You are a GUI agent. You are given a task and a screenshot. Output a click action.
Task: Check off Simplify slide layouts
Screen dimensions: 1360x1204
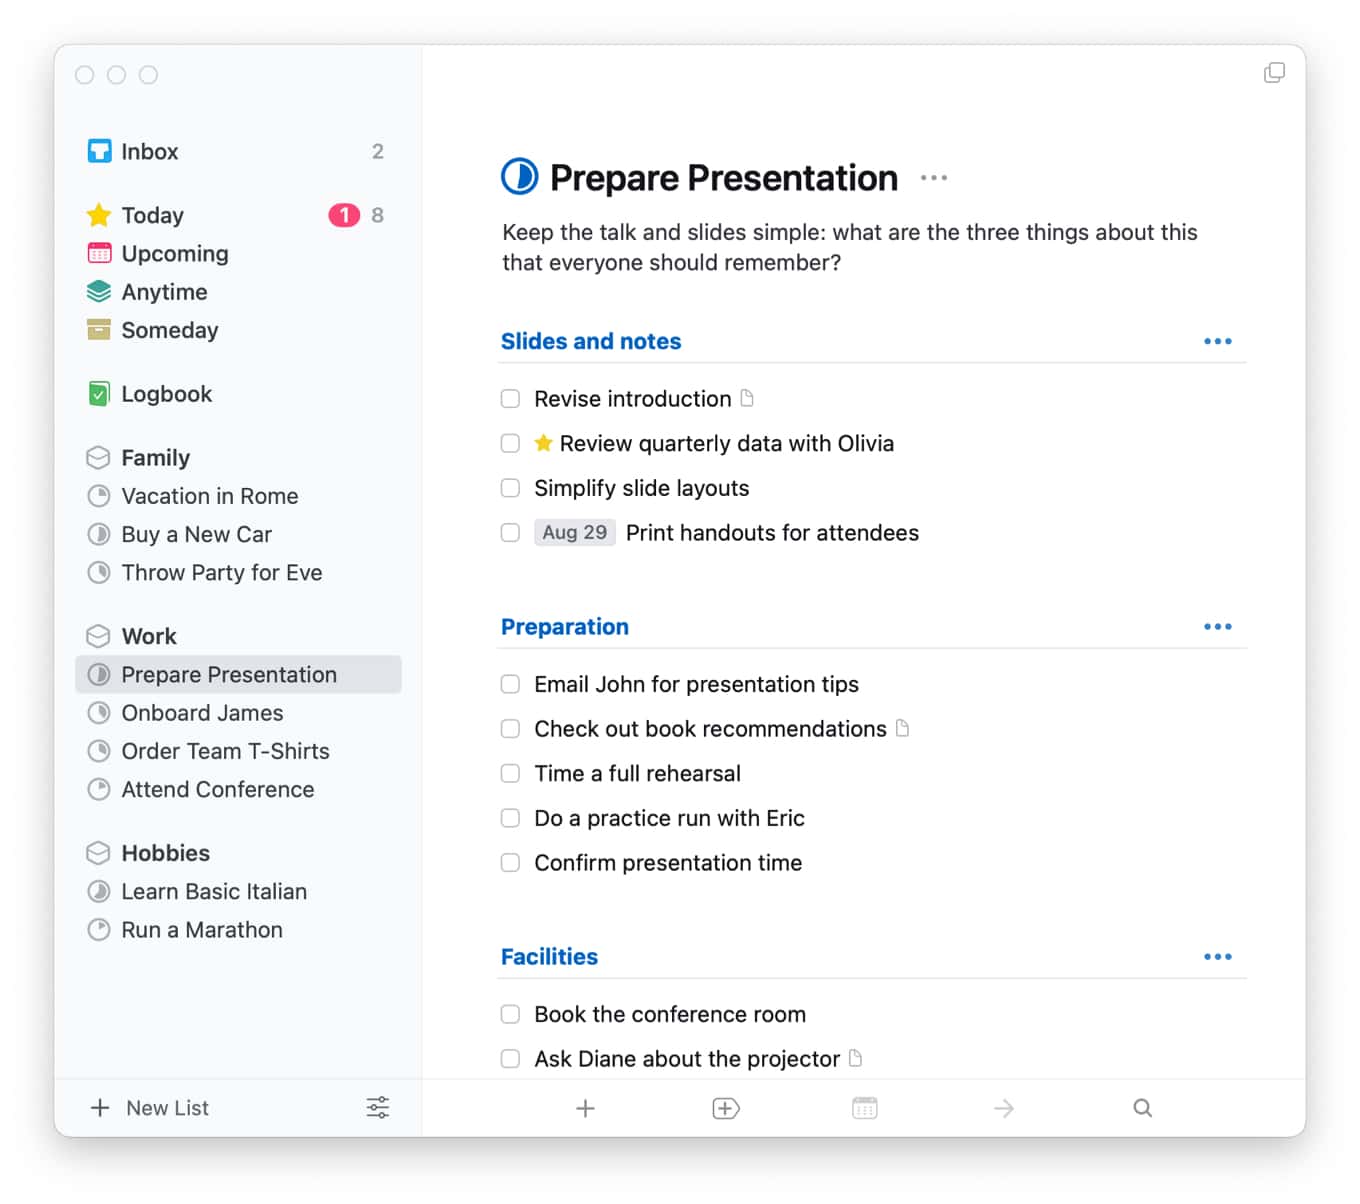511,488
